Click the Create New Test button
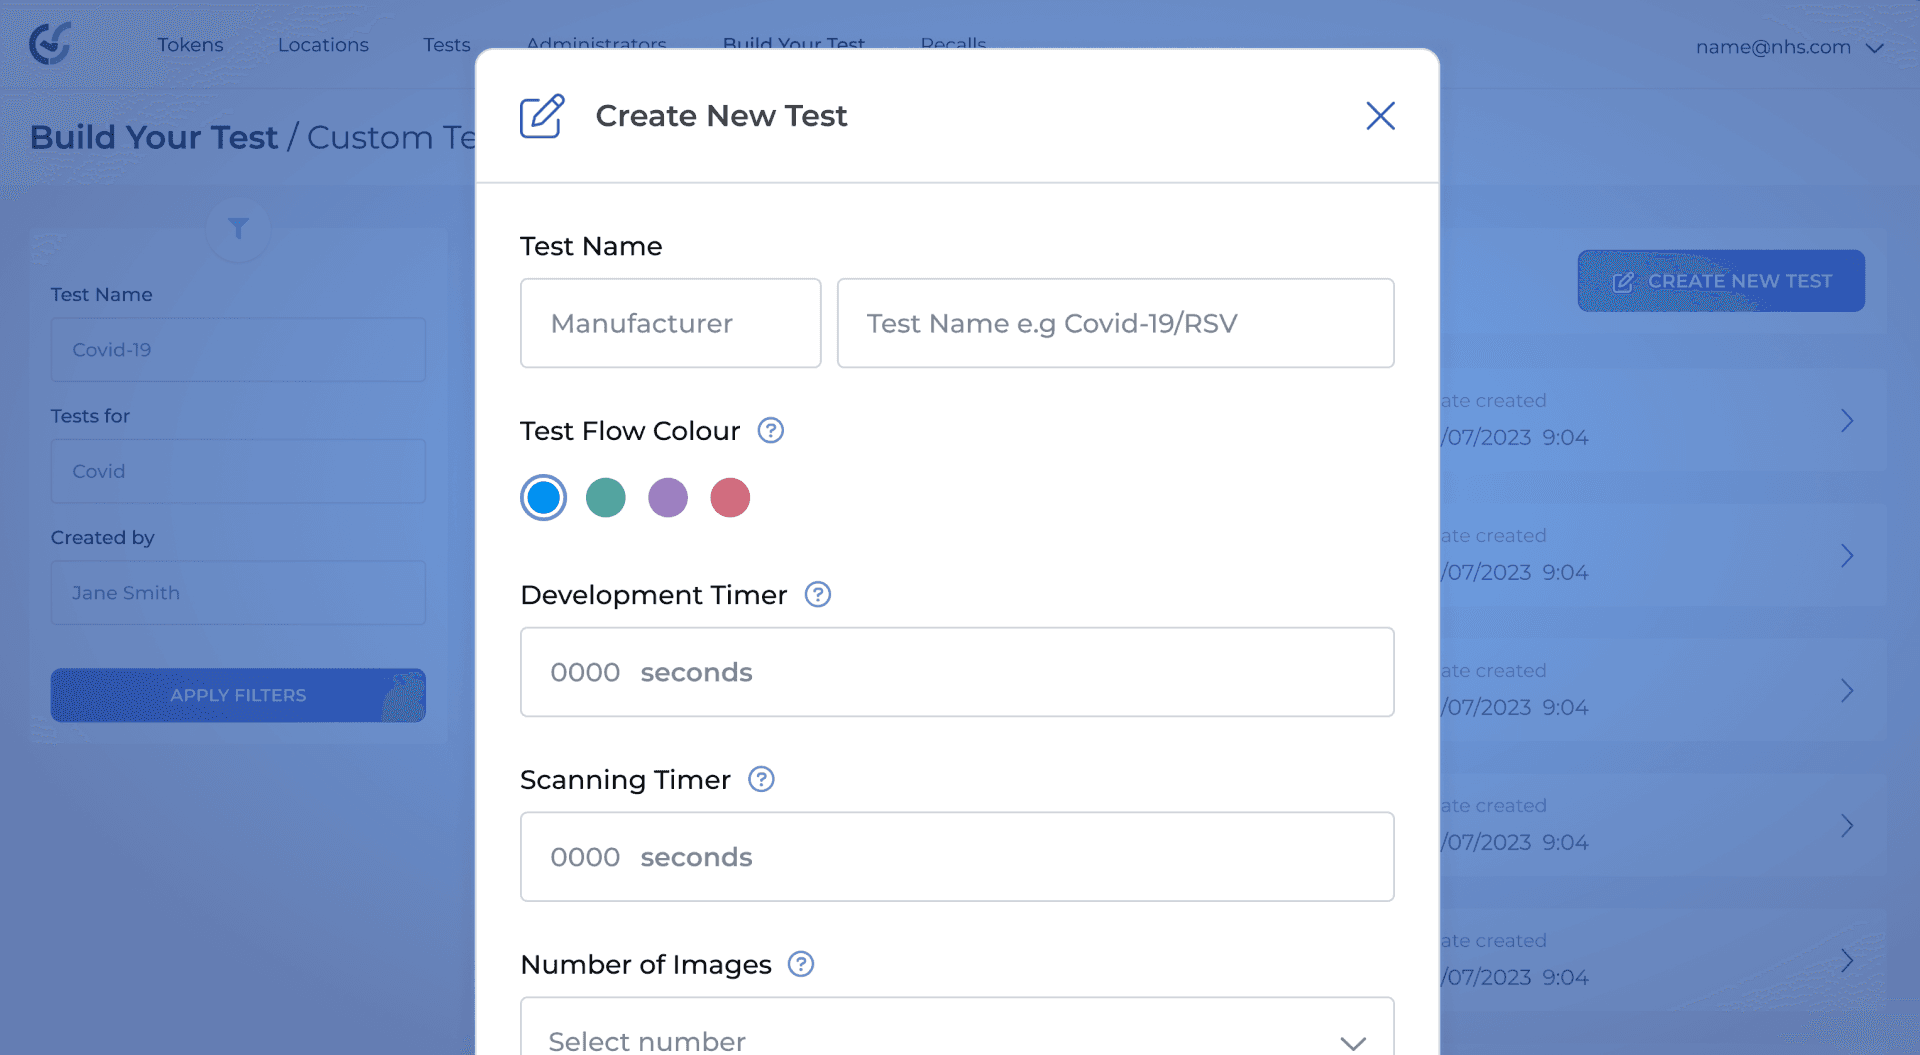This screenshot has height=1055, width=1920. tap(1720, 281)
